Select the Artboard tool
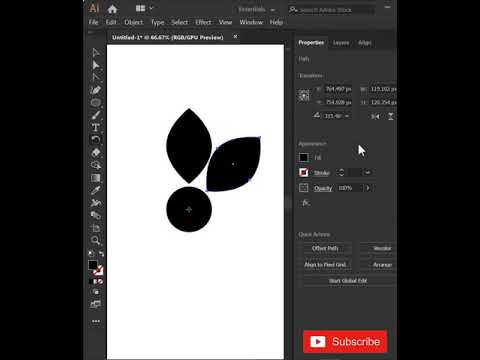The image size is (480, 360). tap(96, 228)
